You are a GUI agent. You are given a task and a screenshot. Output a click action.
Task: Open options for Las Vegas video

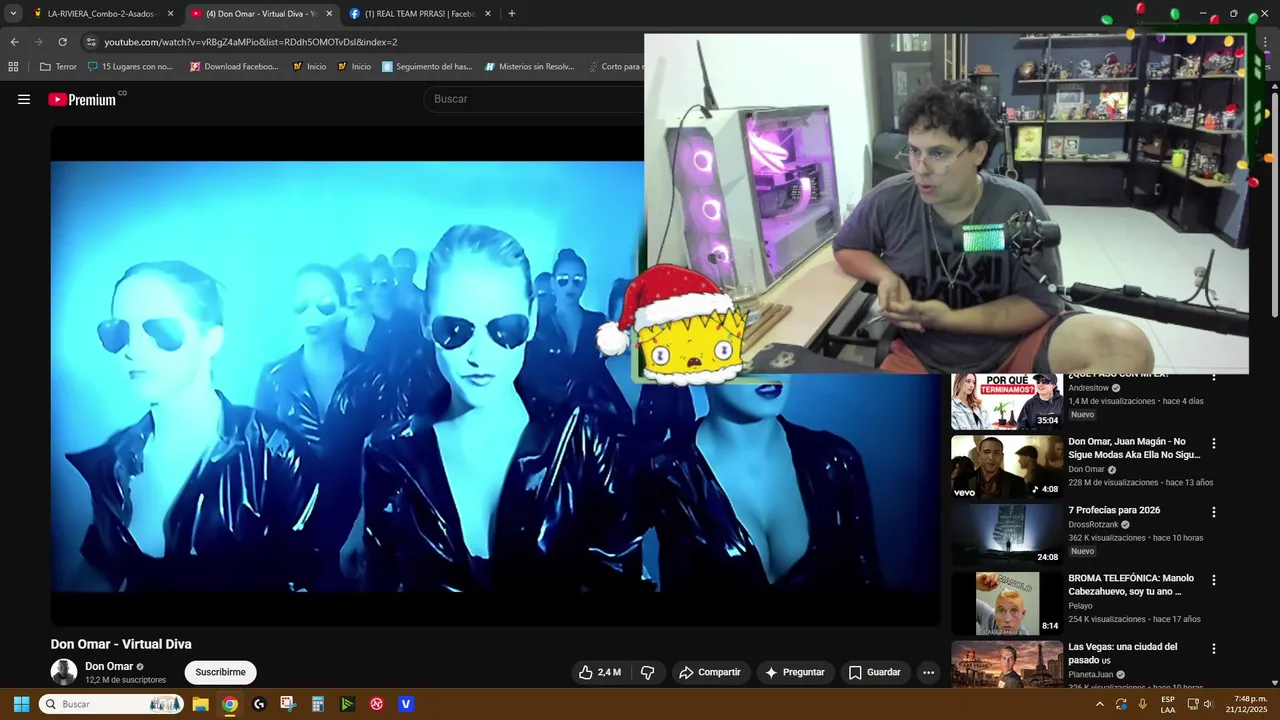point(1214,648)
